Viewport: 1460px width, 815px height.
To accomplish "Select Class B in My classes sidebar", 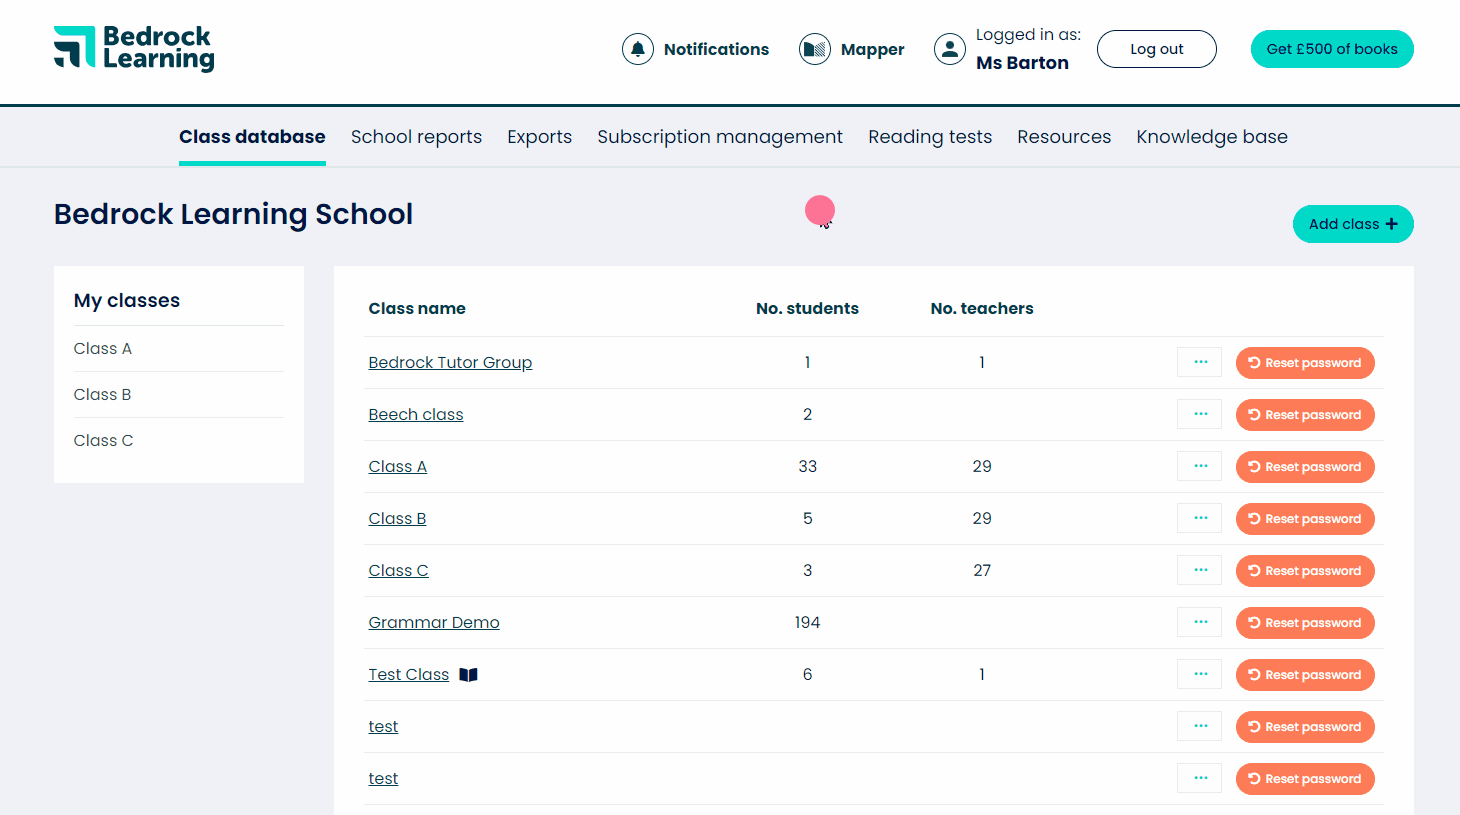I will (103, 394).
